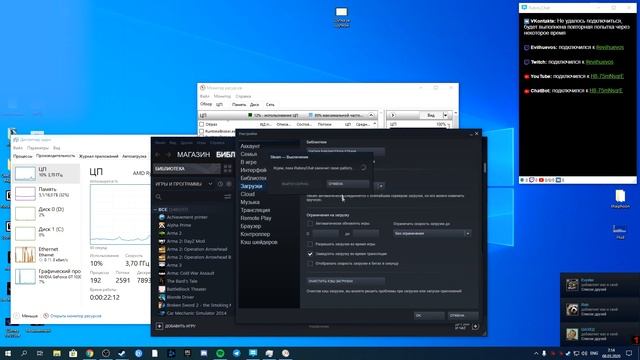Switch to Автозагрузка tab in Task Manager
Viewport: 640px width, 360px height.
(x=134, y=156)
